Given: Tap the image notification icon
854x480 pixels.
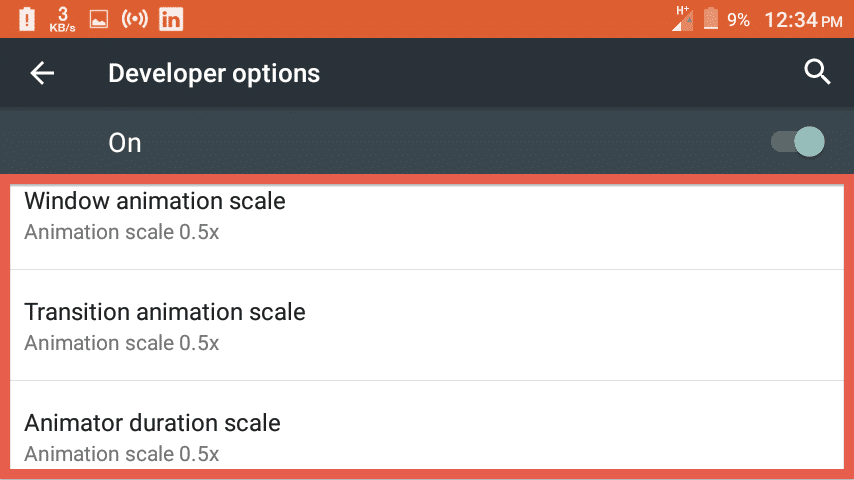Looking at the screenshot, I should click(99, 20).
